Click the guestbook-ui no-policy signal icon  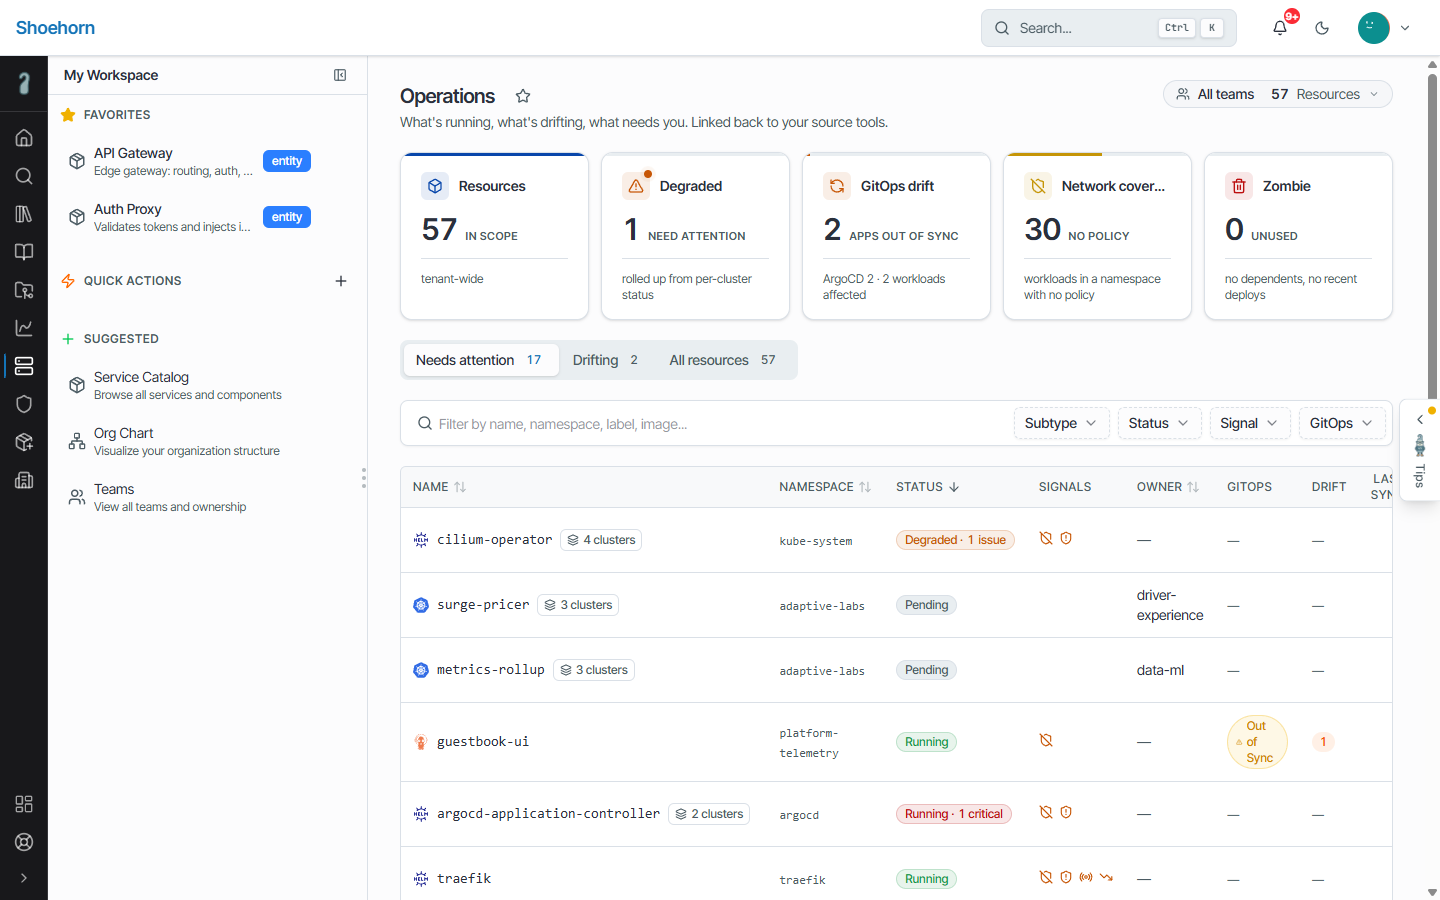click(1046, 740)
